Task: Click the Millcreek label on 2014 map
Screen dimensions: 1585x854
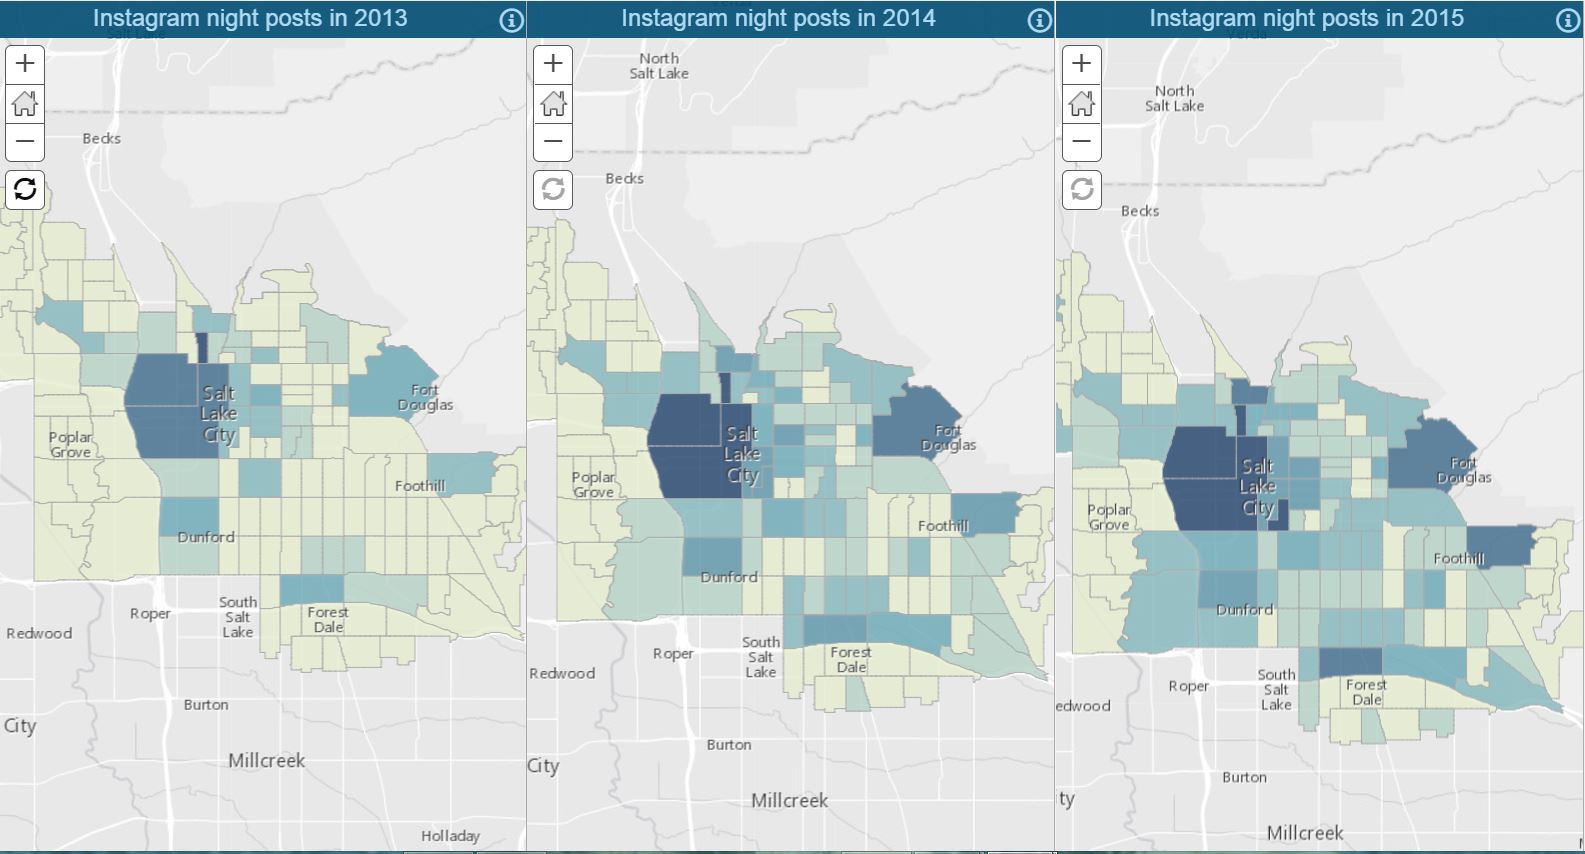Action: pos(790,801)
